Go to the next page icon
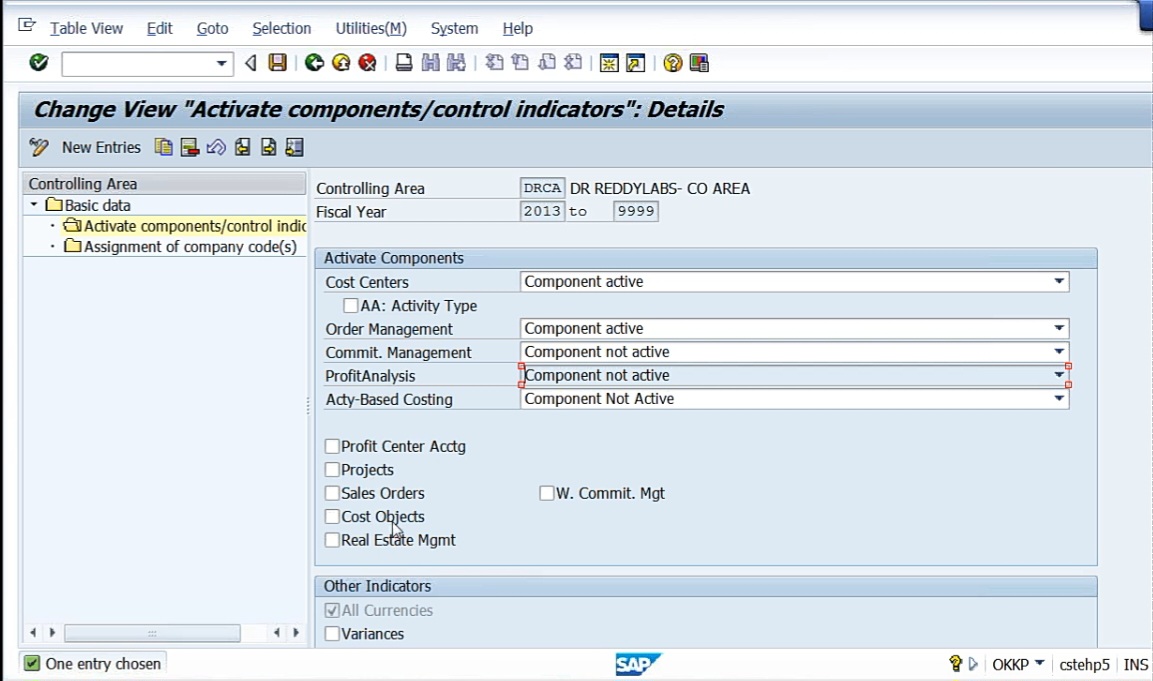 point(546,63)
